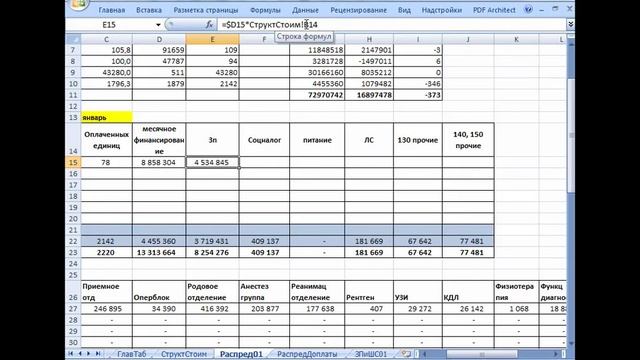Viewport: 640px width, 360px height.
Task: Go to next sheet tab arrow
Action: pos(89,353)
